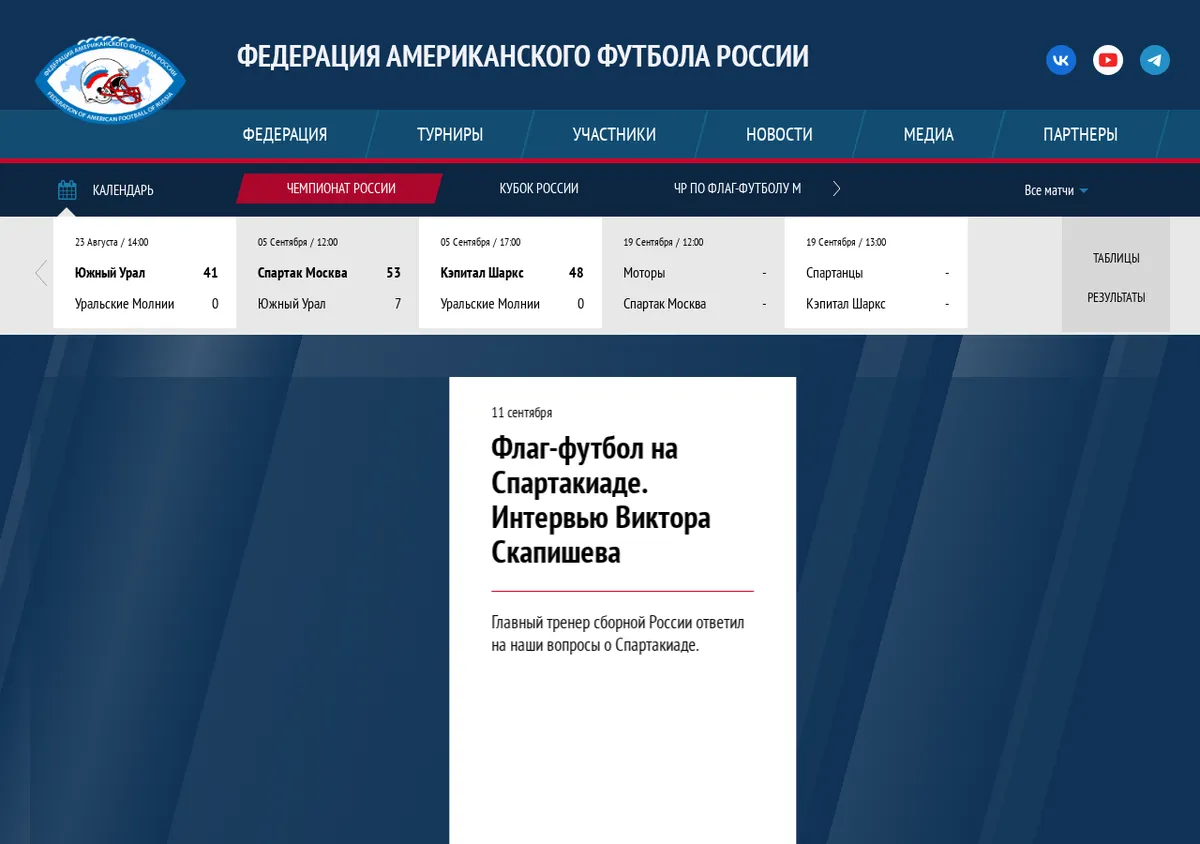Expand the Все матчи dropdown
The height and width of the screenshot is (844, 1200).
tap(1056, 190)
